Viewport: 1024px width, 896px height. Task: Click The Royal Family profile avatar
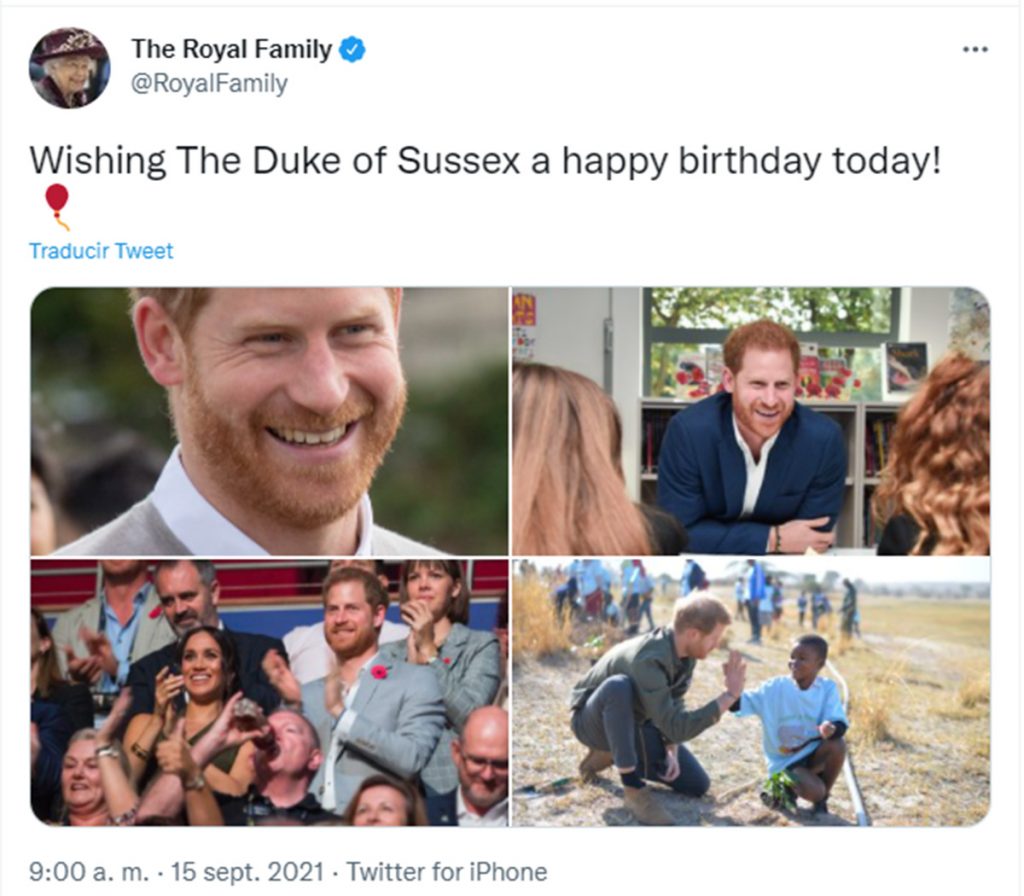point(69,67)
